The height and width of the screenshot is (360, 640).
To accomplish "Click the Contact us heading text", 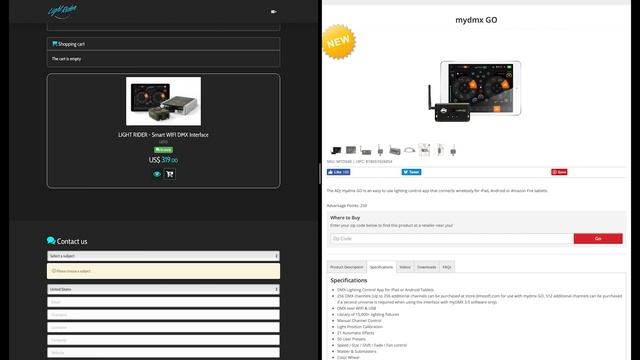I will click(x=72, y=241).
